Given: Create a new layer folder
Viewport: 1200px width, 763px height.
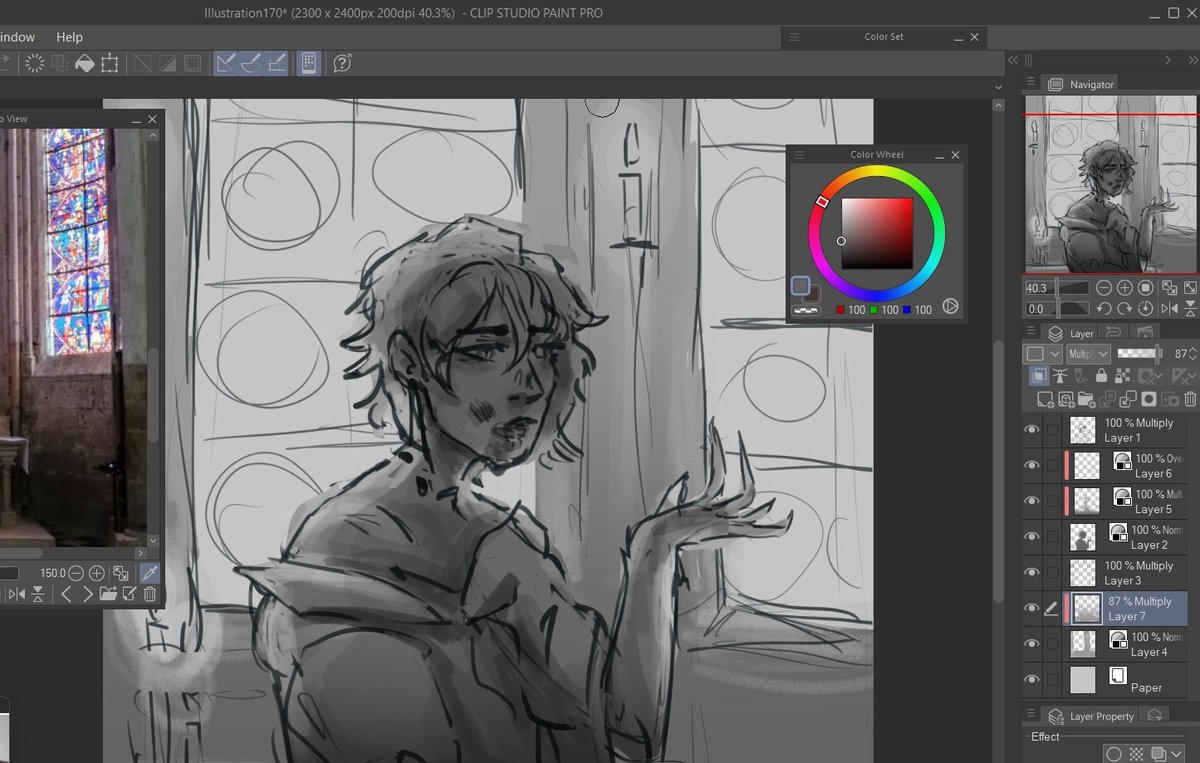Looking at the screenshot, I should [x=1087, y=399].
